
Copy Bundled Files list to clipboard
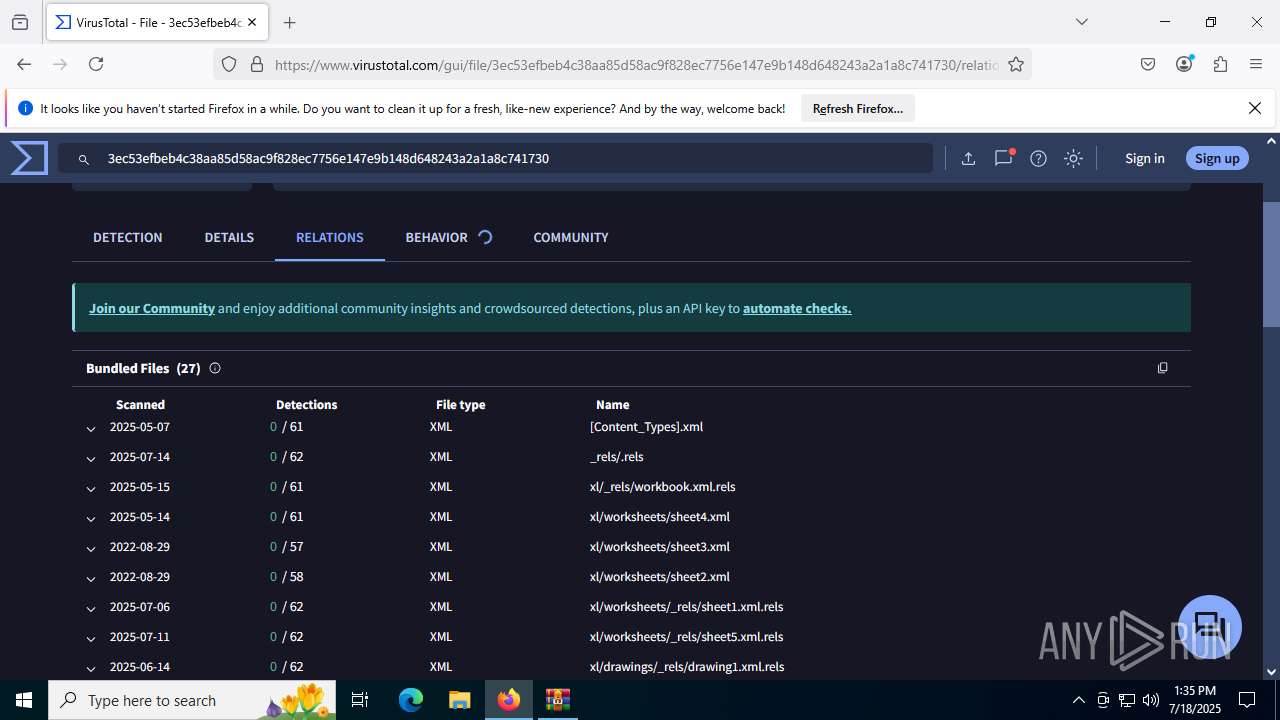pos(1162,368)
